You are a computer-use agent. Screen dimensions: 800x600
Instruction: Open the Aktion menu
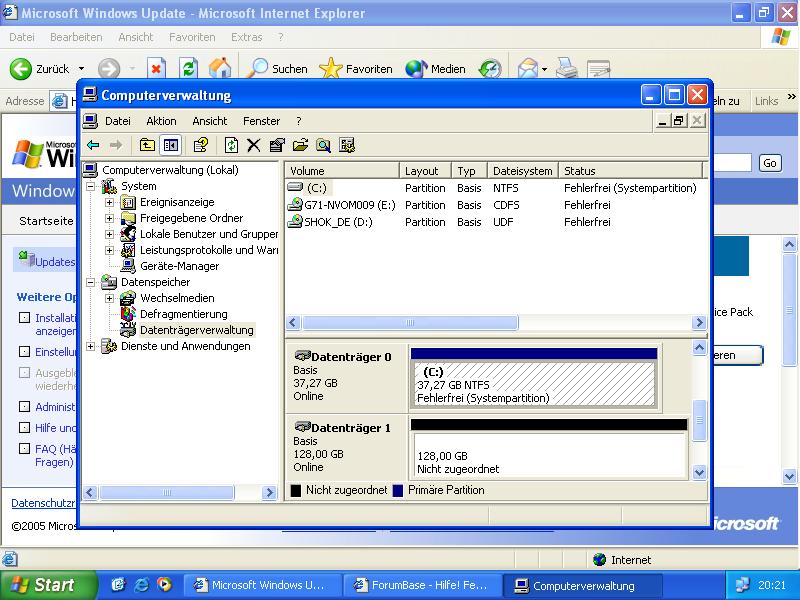(161, 121)
